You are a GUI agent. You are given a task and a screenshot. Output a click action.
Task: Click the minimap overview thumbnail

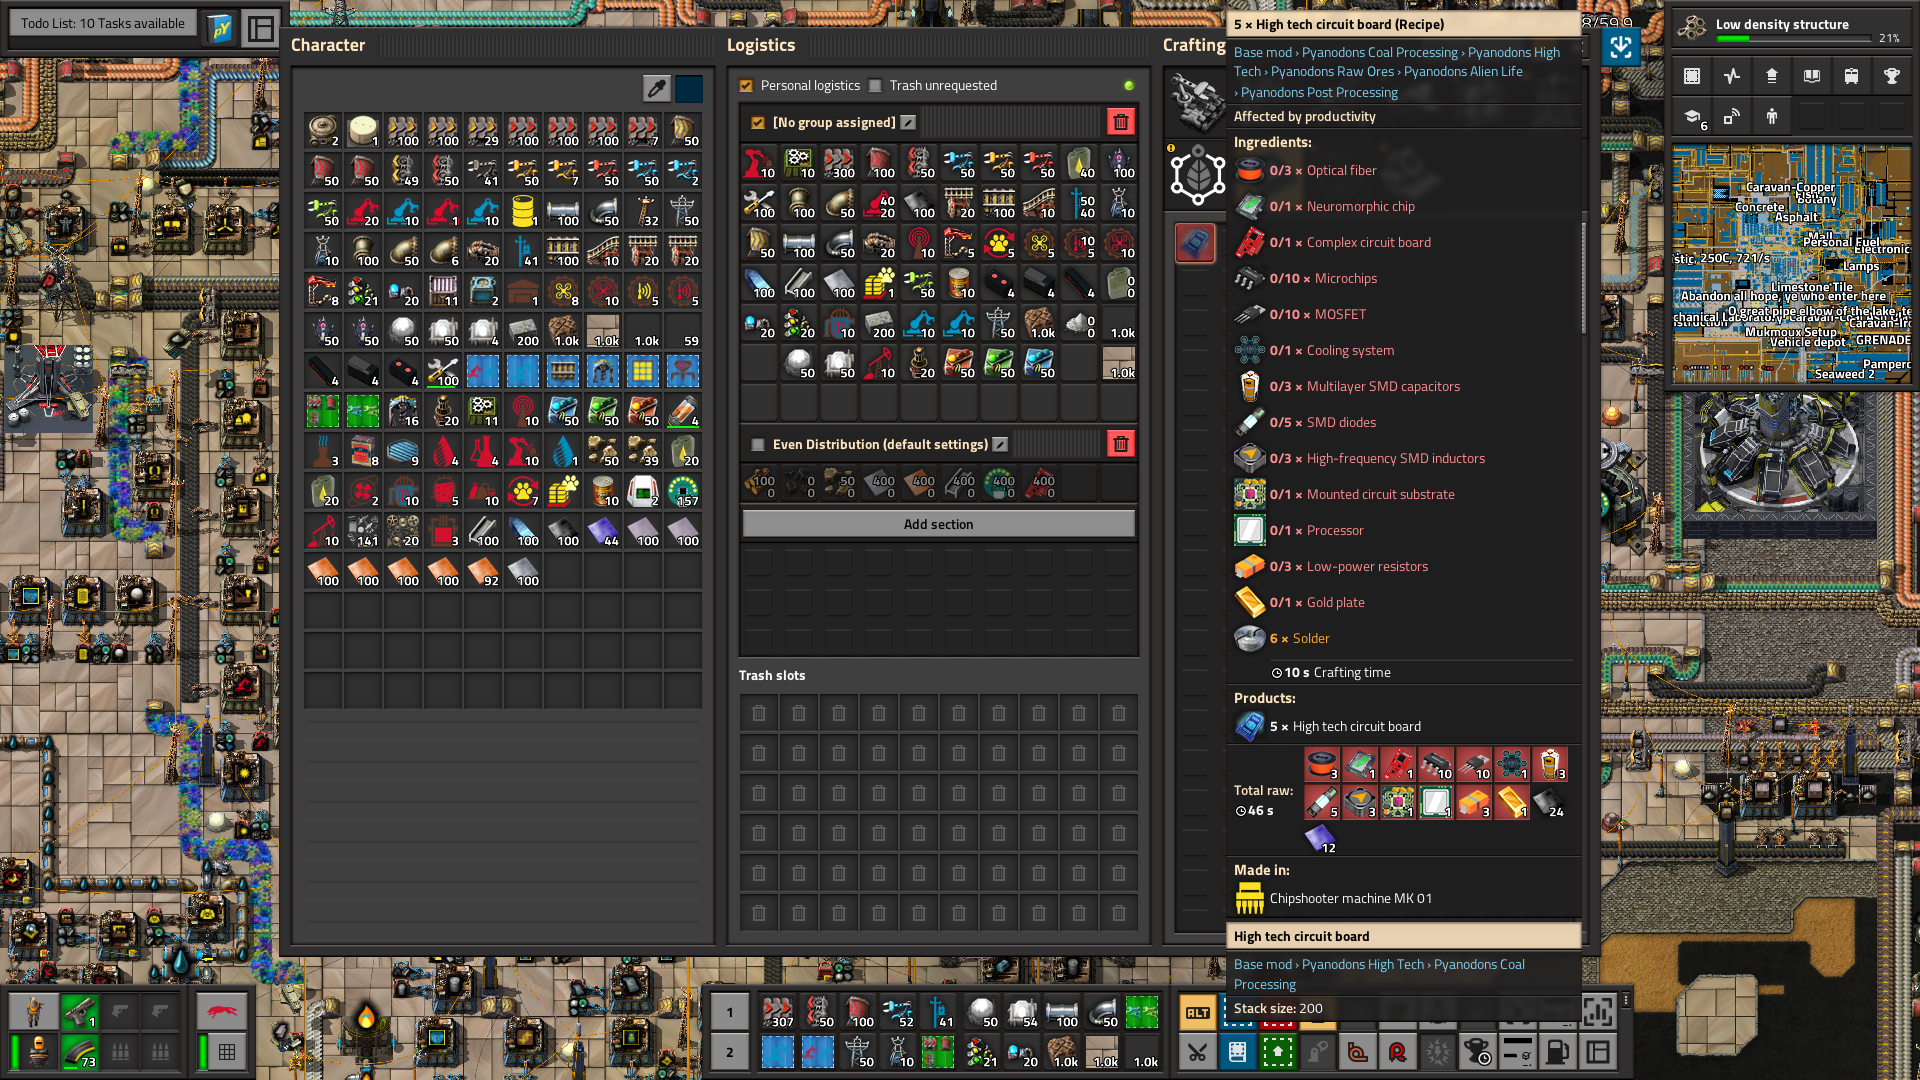tap(1790, 265)
